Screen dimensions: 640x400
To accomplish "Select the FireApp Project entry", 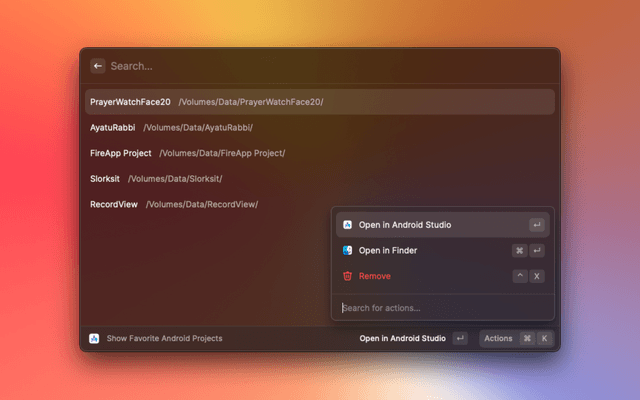I will 121,153.
